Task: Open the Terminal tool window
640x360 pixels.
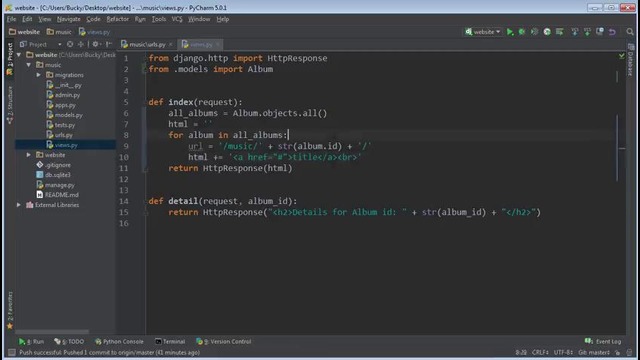Action: pos(170,342)
